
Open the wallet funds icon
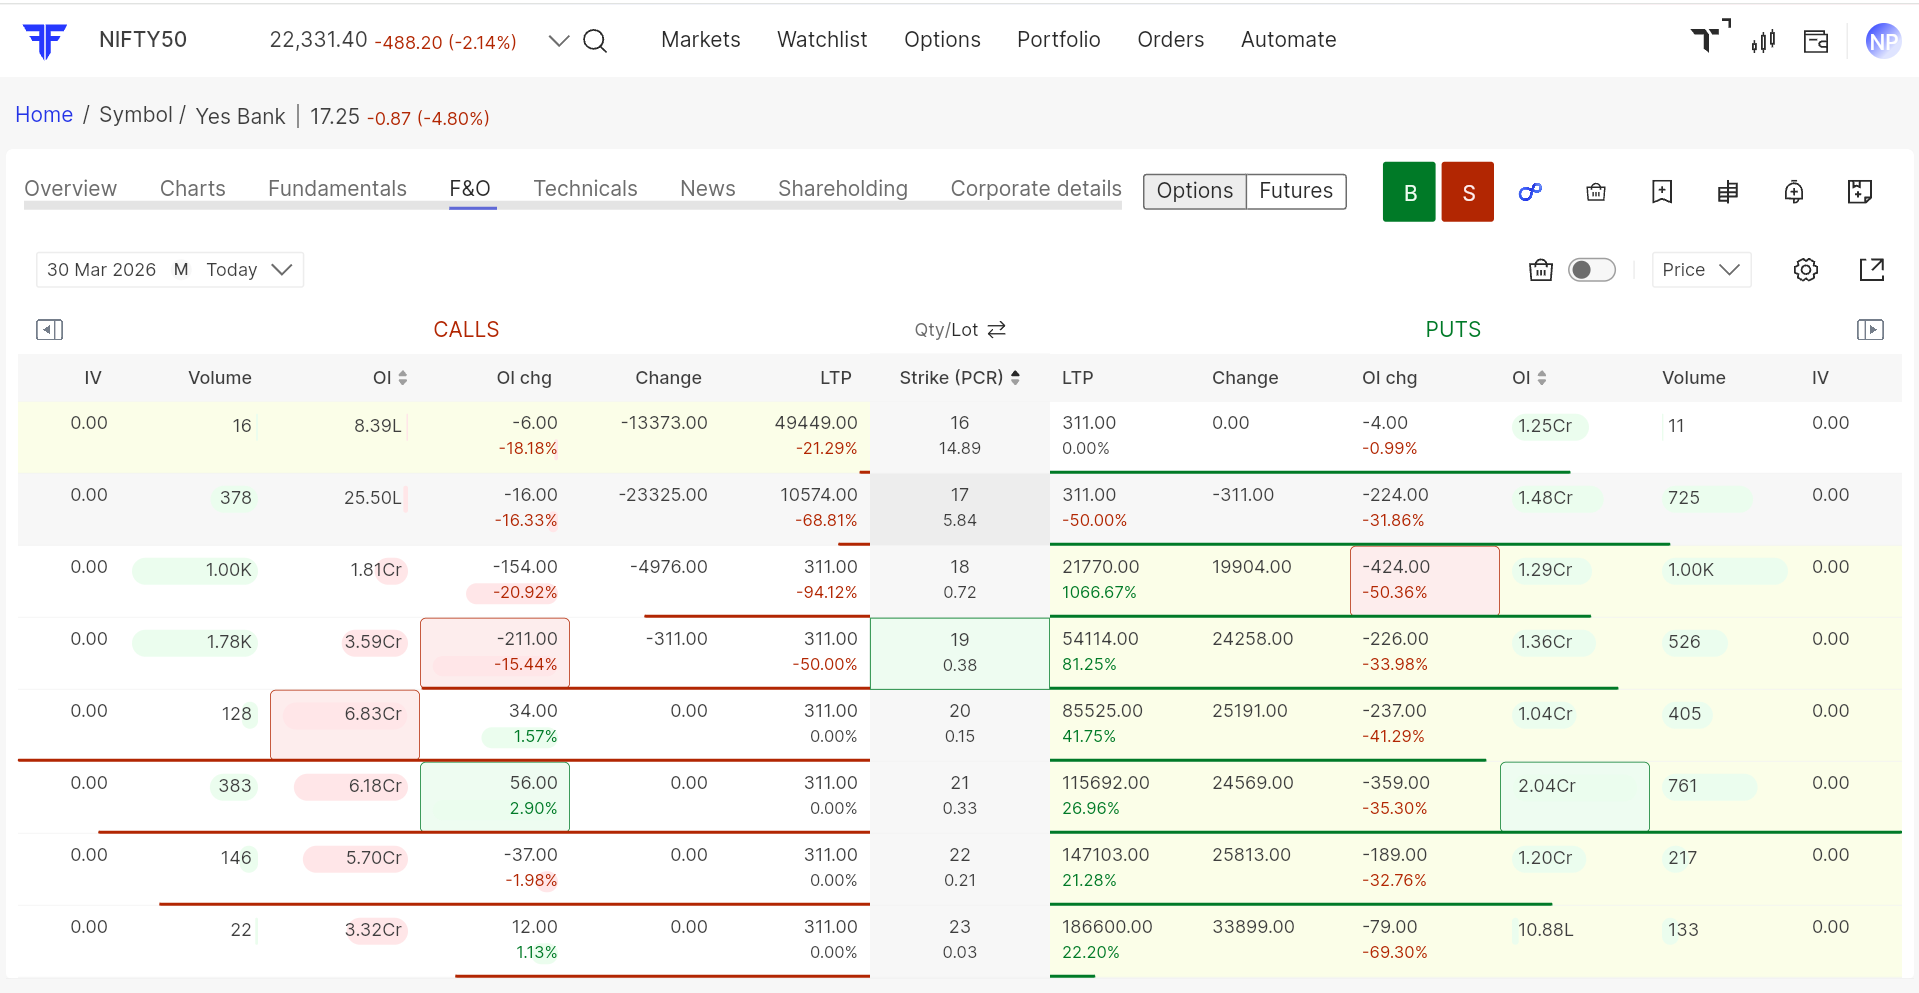1815,41
